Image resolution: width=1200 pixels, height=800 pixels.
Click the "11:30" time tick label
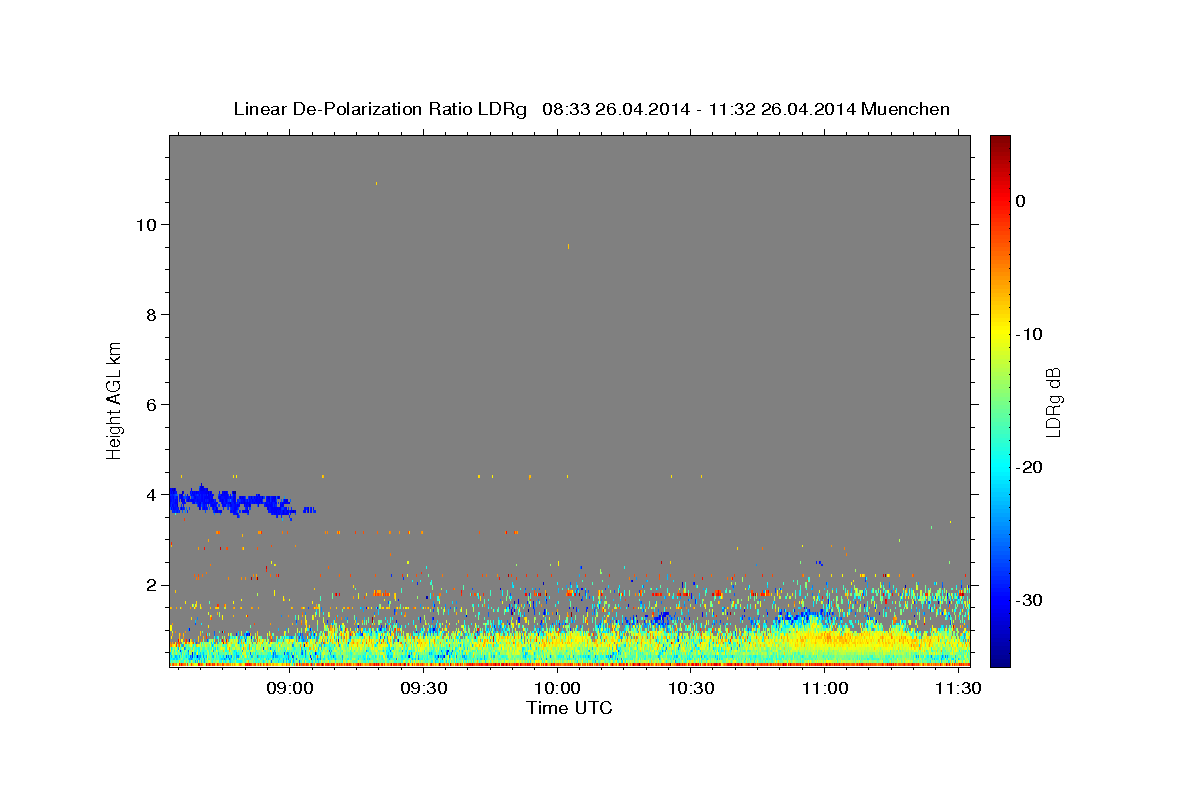tap(956, 689)
